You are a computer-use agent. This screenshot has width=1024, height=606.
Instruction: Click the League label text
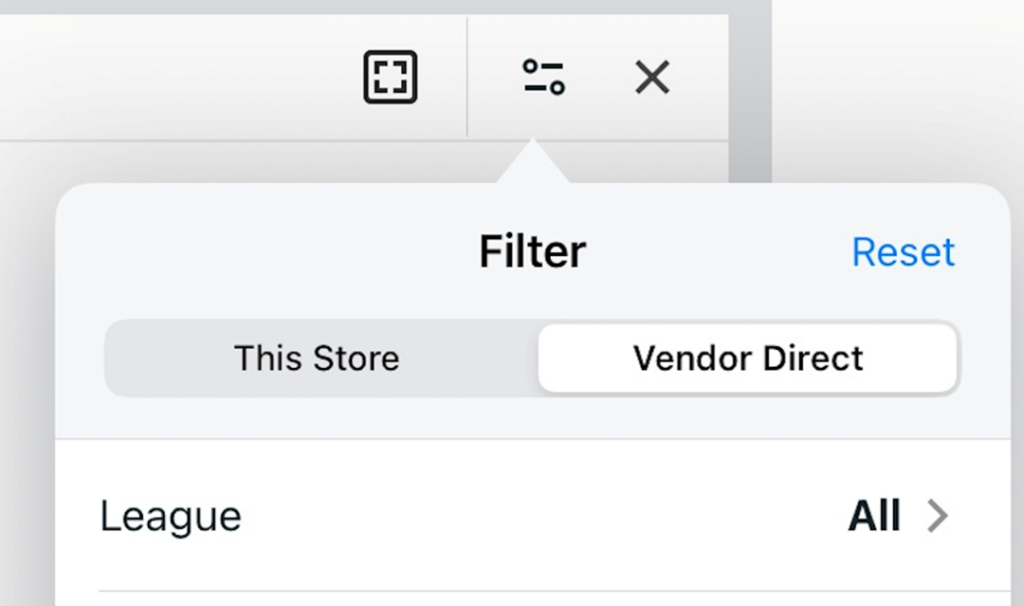click(170, 517)
